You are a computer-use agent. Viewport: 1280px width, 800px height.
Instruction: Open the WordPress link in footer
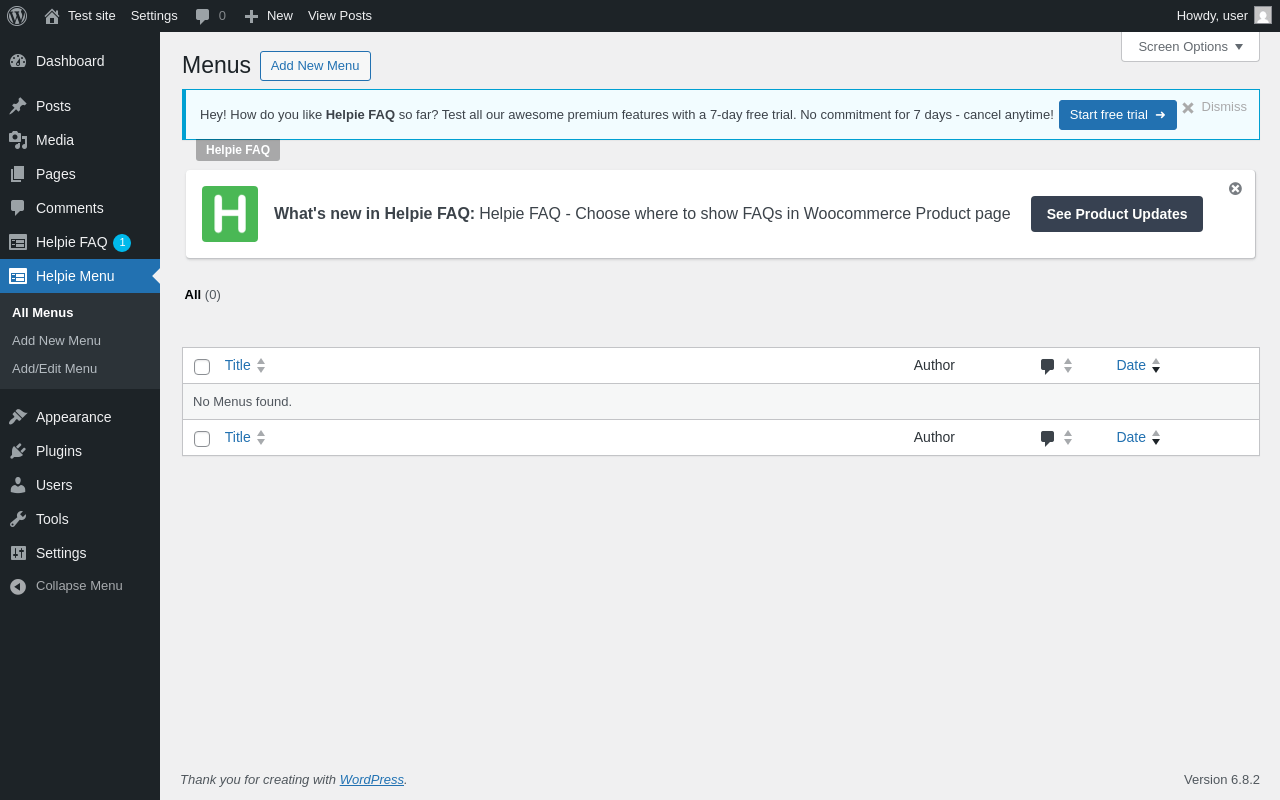tap(372, 779)
